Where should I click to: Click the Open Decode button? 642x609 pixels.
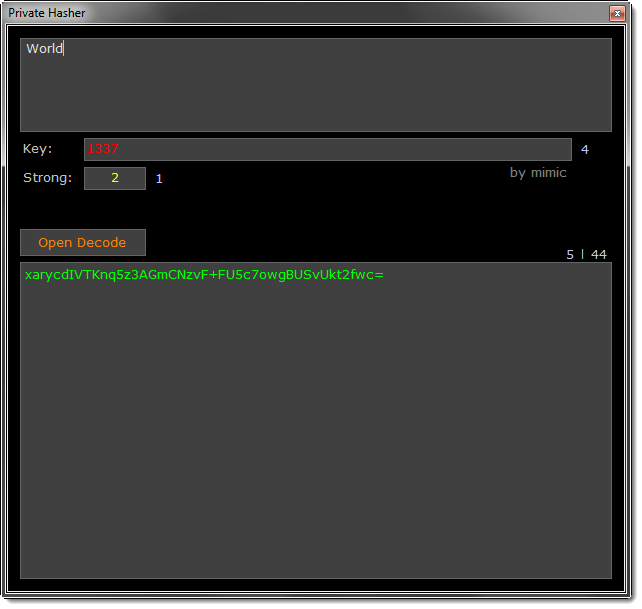82,243
